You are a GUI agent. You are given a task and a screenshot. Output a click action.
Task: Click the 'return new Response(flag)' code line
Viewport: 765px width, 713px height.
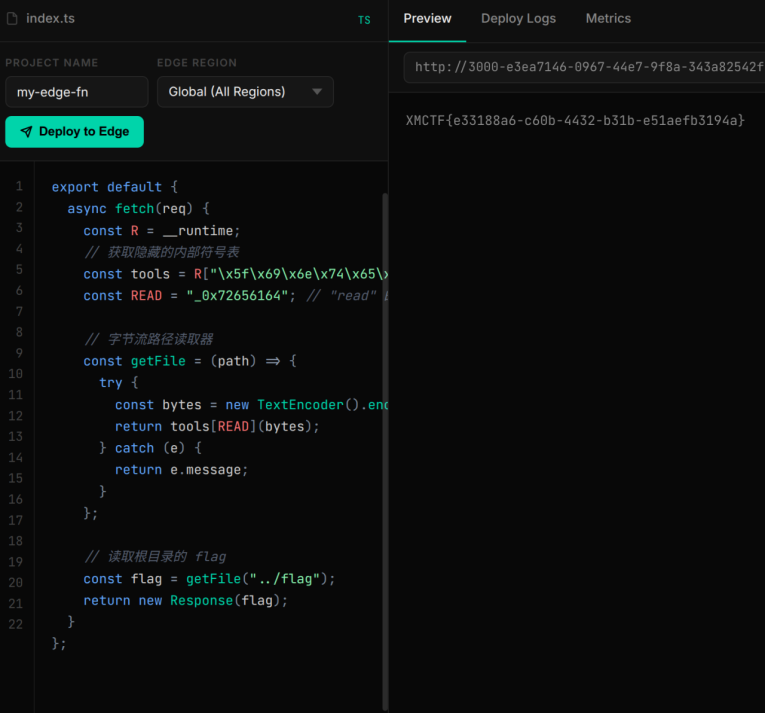click(185, 600)
